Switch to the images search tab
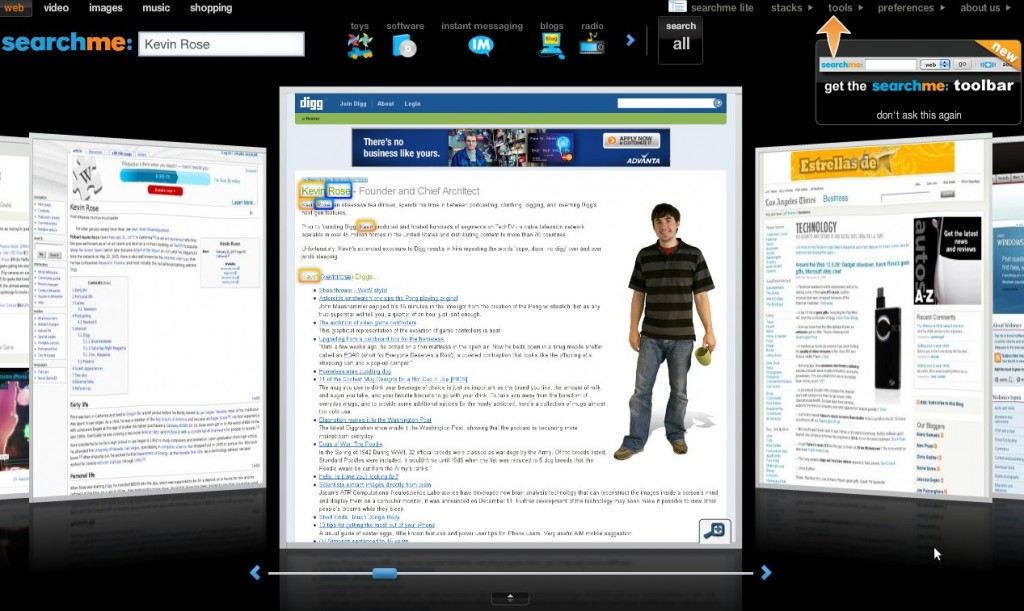Image resolution: width=1024 pixels, height=611 pixels. 106,8
